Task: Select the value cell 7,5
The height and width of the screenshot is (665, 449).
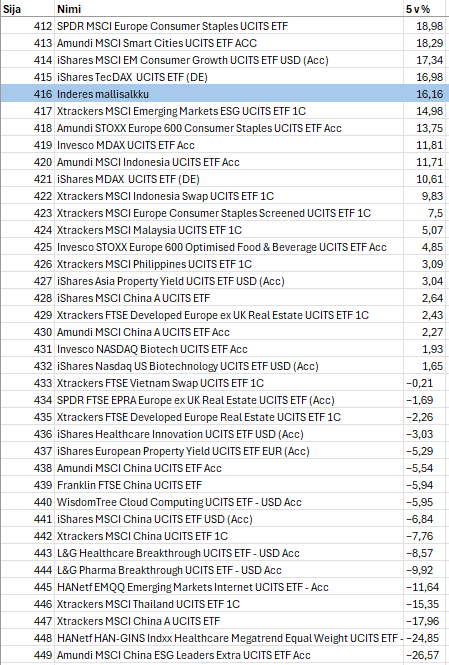Action: [424, 213]
